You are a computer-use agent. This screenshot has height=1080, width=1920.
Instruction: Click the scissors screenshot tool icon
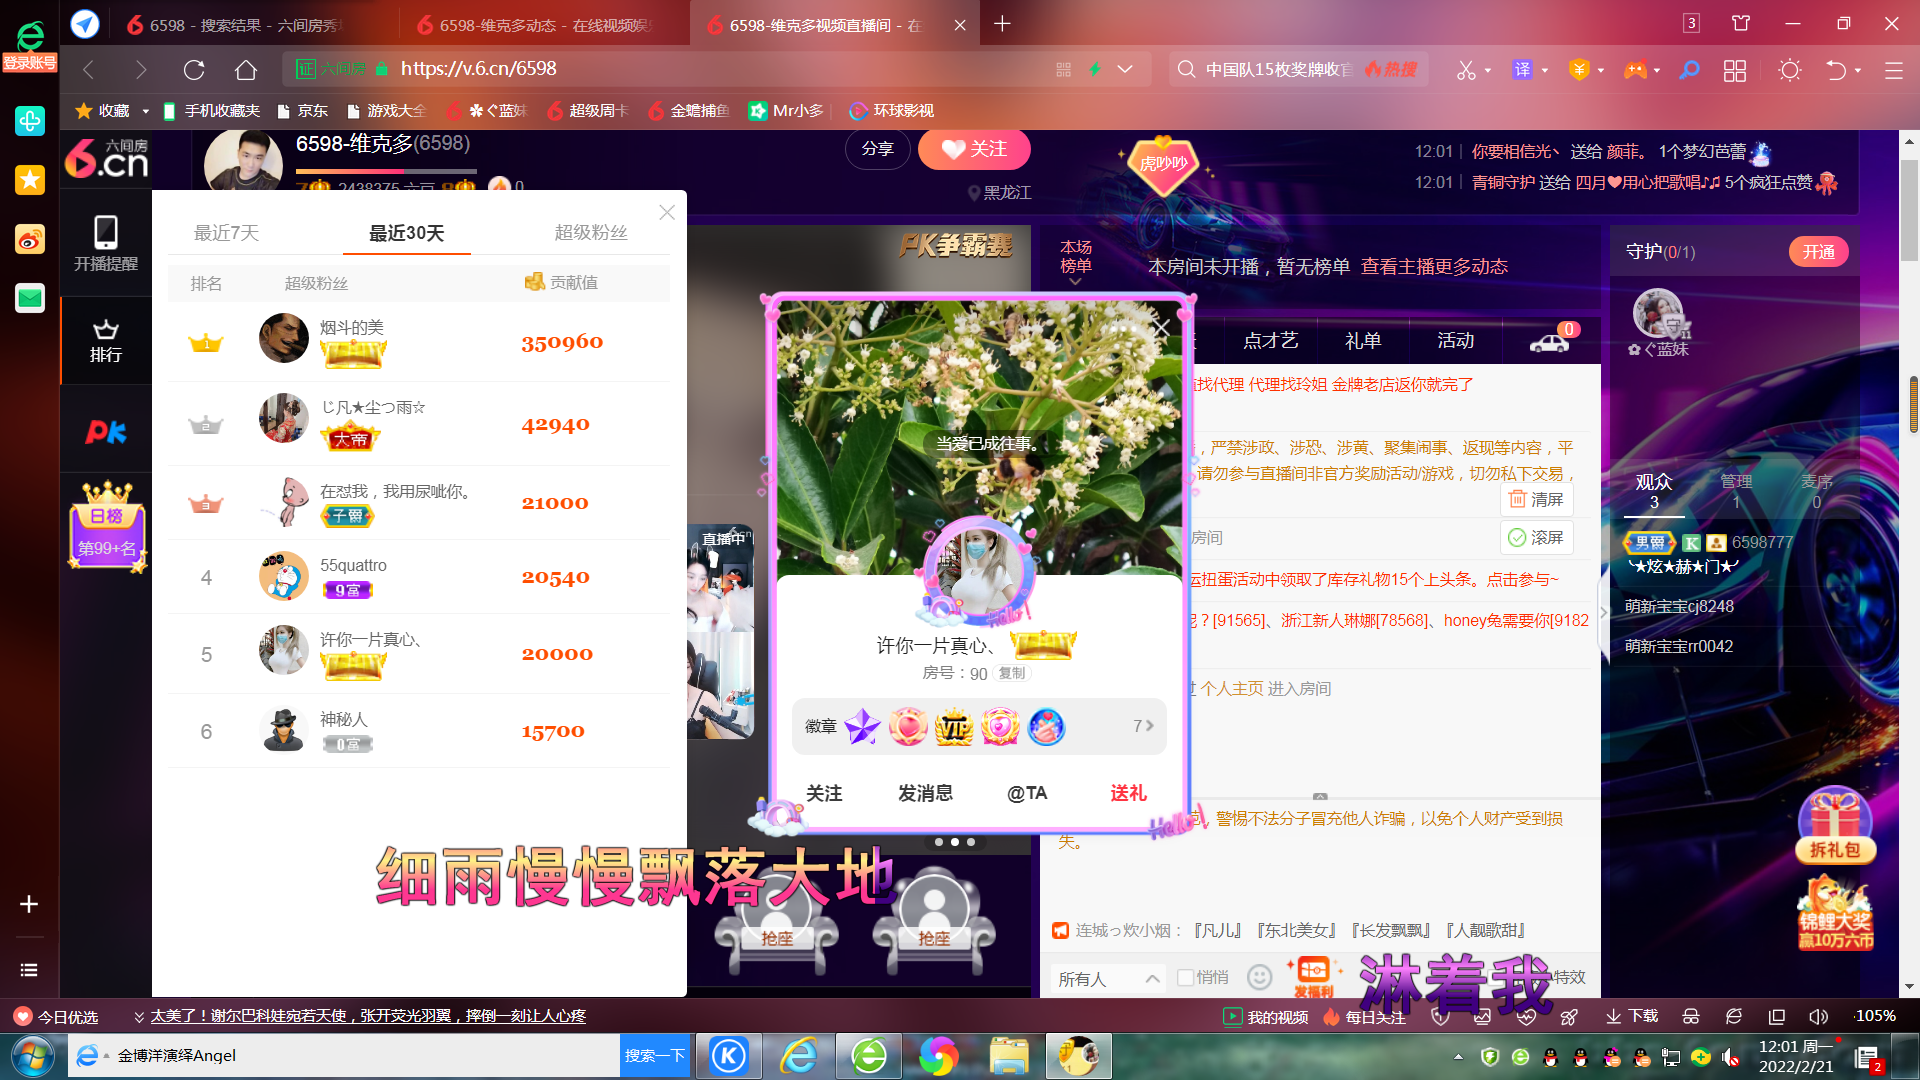1466,70
